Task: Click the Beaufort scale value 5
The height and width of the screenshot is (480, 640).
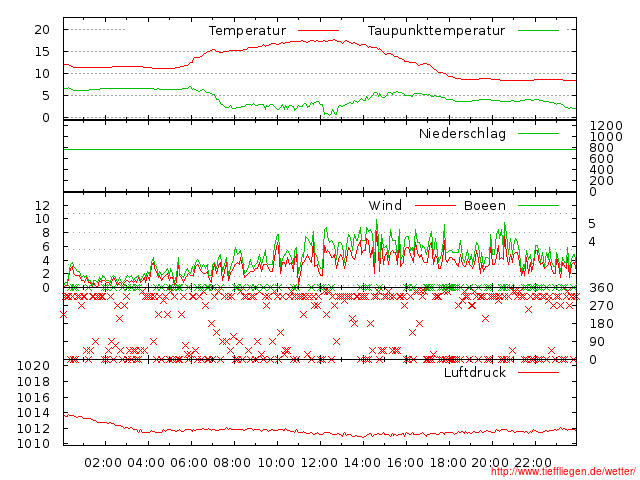Action: click(x=592, y=224)
